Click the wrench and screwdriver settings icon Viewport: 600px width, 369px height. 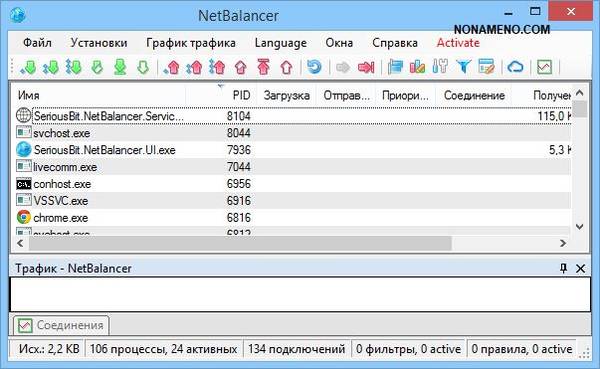point(440,67)
